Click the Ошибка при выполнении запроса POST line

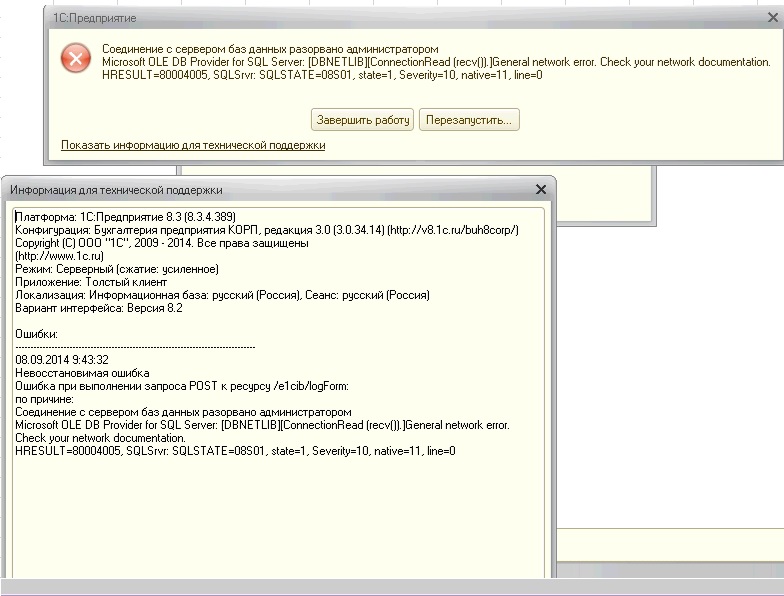182,386
